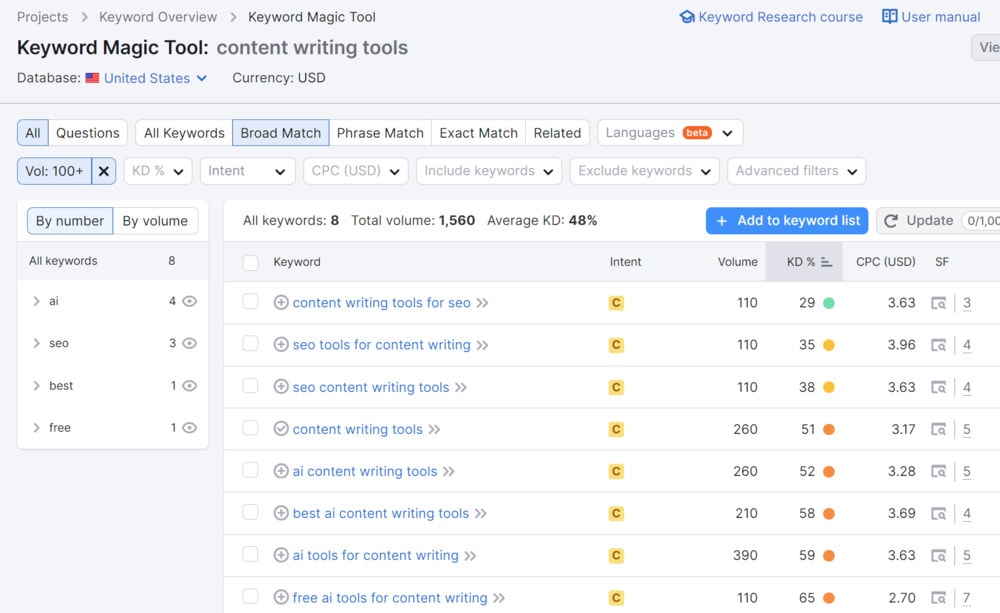Open SERP view icon for 'seo tools for content writing'
This screenshot has width=1000, height=613.
pyautogui.click(x=938, y=345)
